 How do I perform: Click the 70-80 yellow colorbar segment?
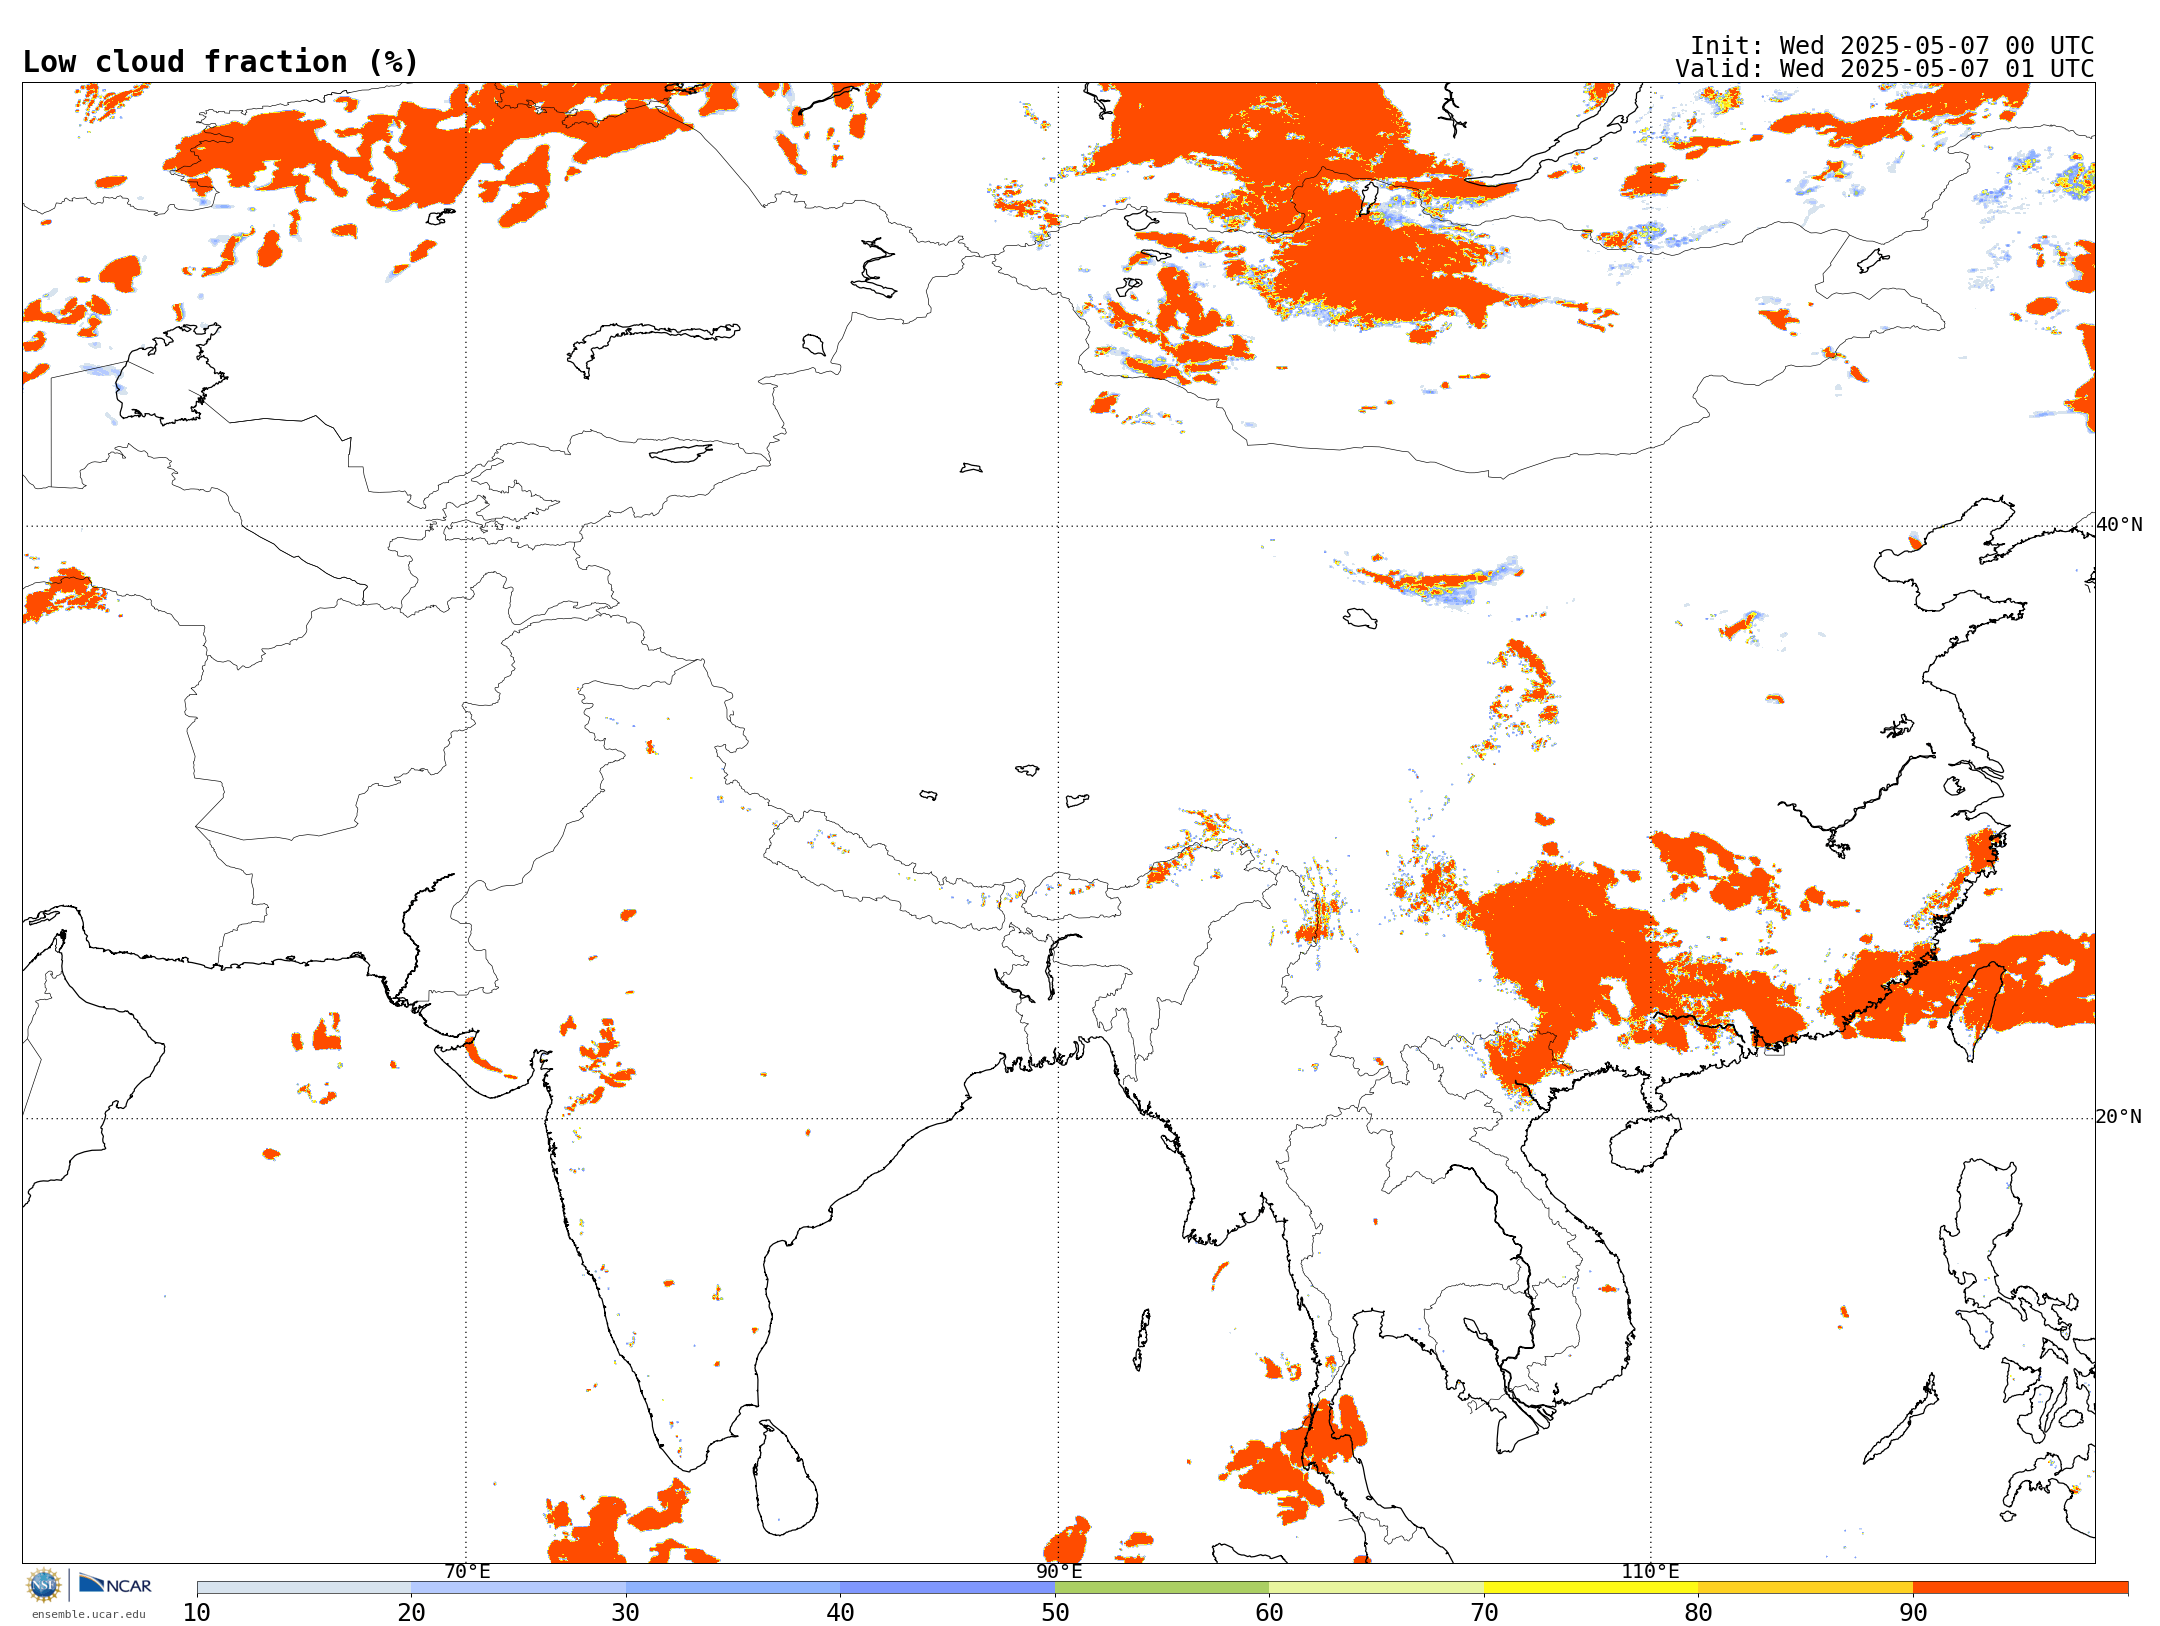[1591, 1588]
